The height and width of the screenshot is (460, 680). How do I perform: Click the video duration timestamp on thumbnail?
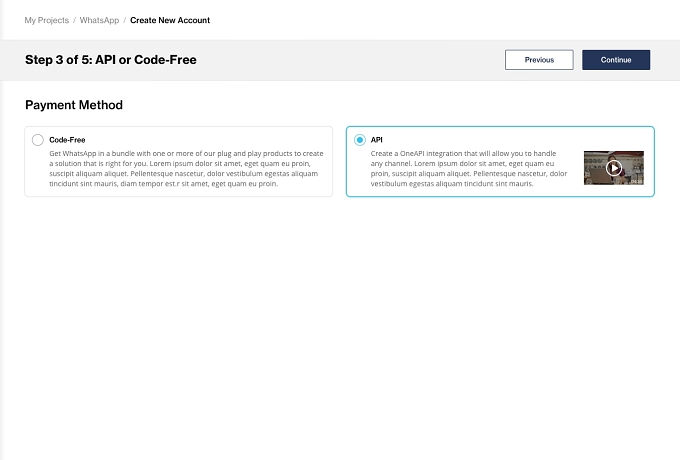tap(637, 182)
